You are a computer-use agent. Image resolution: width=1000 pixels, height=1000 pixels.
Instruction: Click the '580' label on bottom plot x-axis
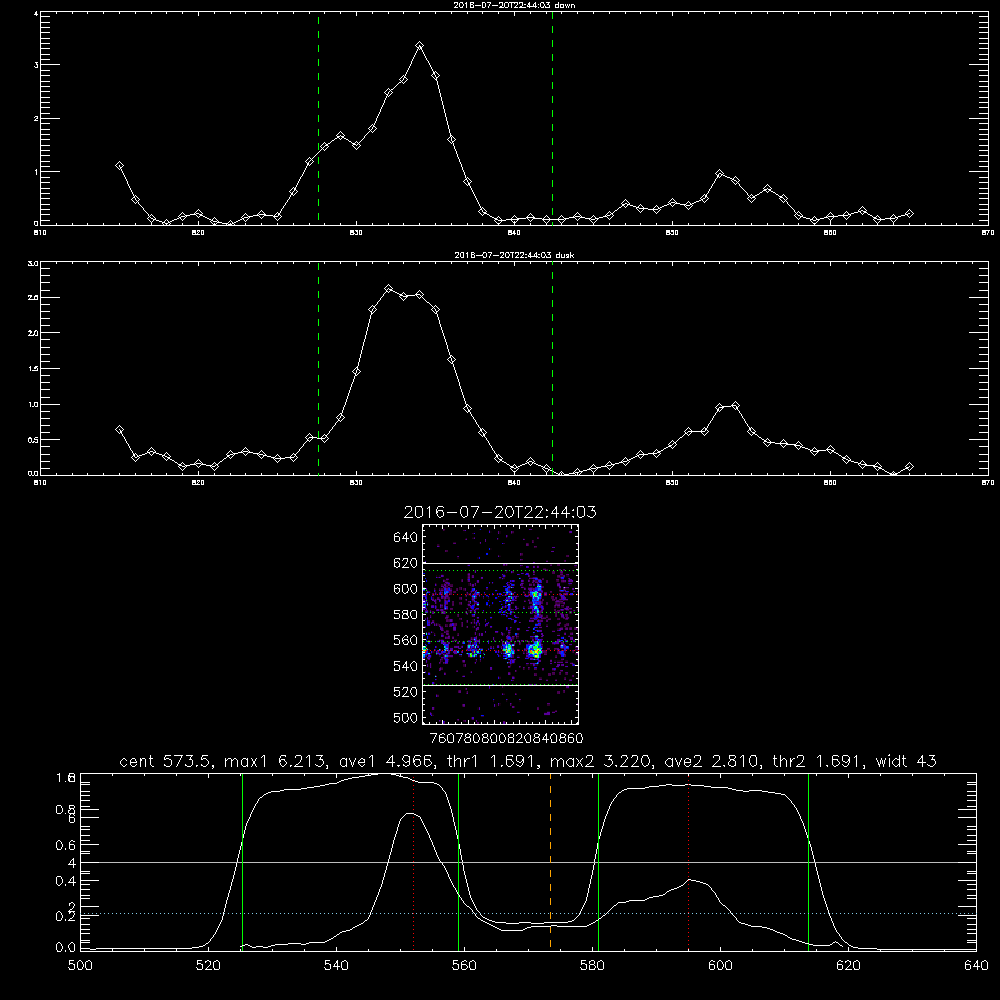592,966
